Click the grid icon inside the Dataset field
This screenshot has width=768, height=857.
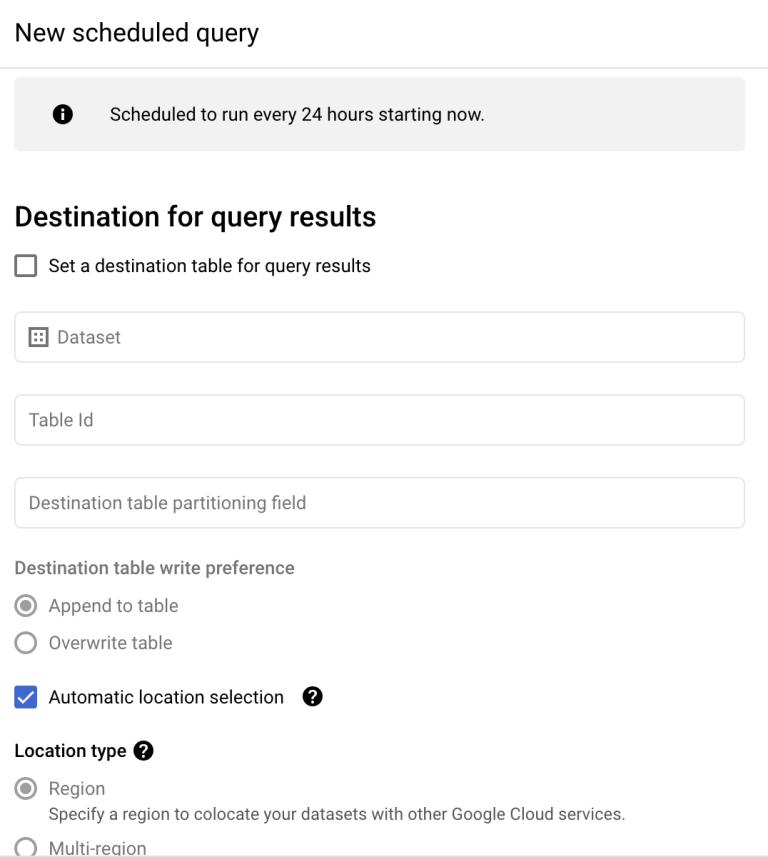click(x=39, y=338)
